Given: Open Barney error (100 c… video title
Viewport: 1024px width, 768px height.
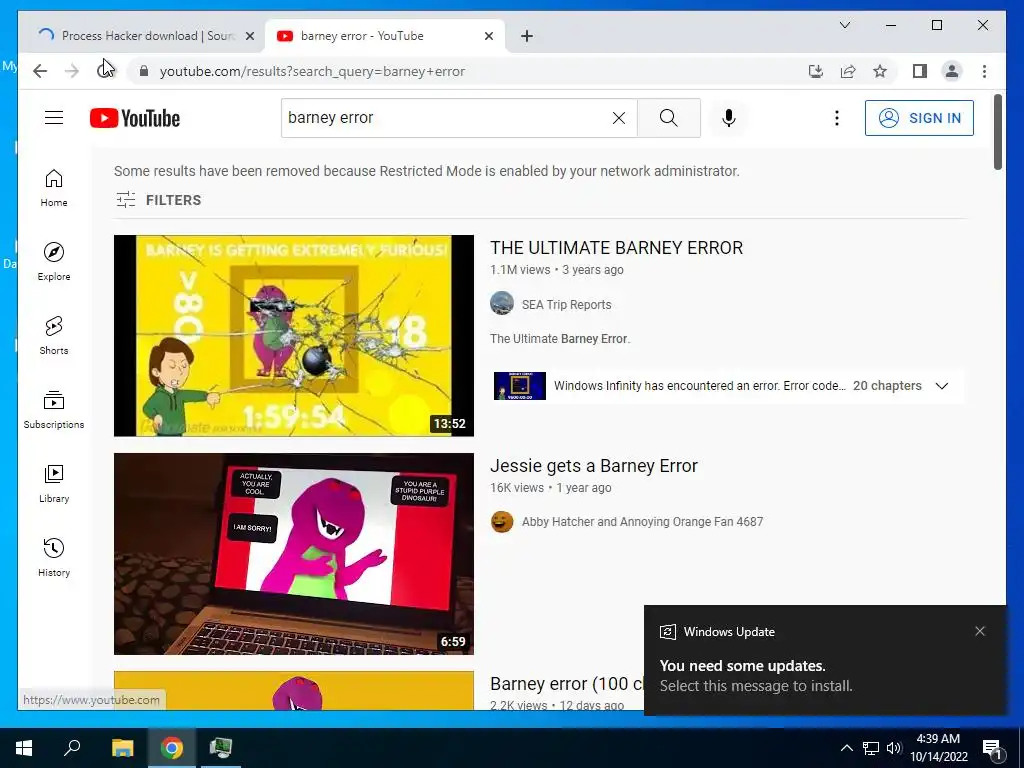Looking at the screenshot, I should tap(567, 684).
